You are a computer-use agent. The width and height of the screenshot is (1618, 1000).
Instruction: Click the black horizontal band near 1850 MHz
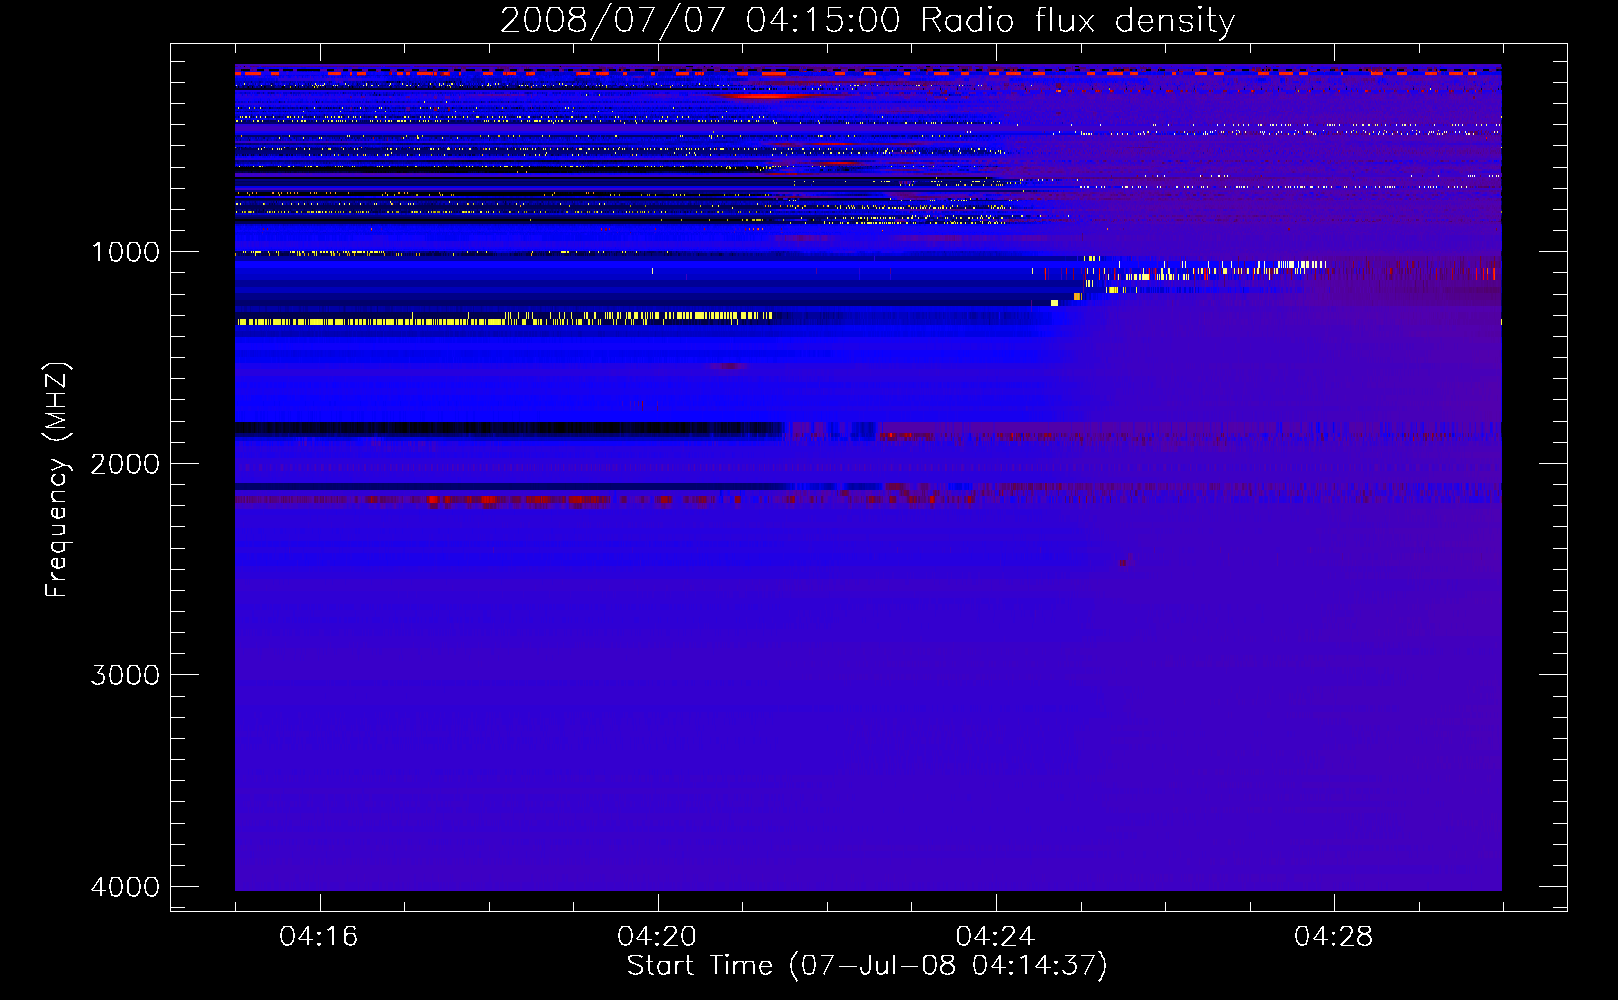pyautogui.click(x=508, y=429)
